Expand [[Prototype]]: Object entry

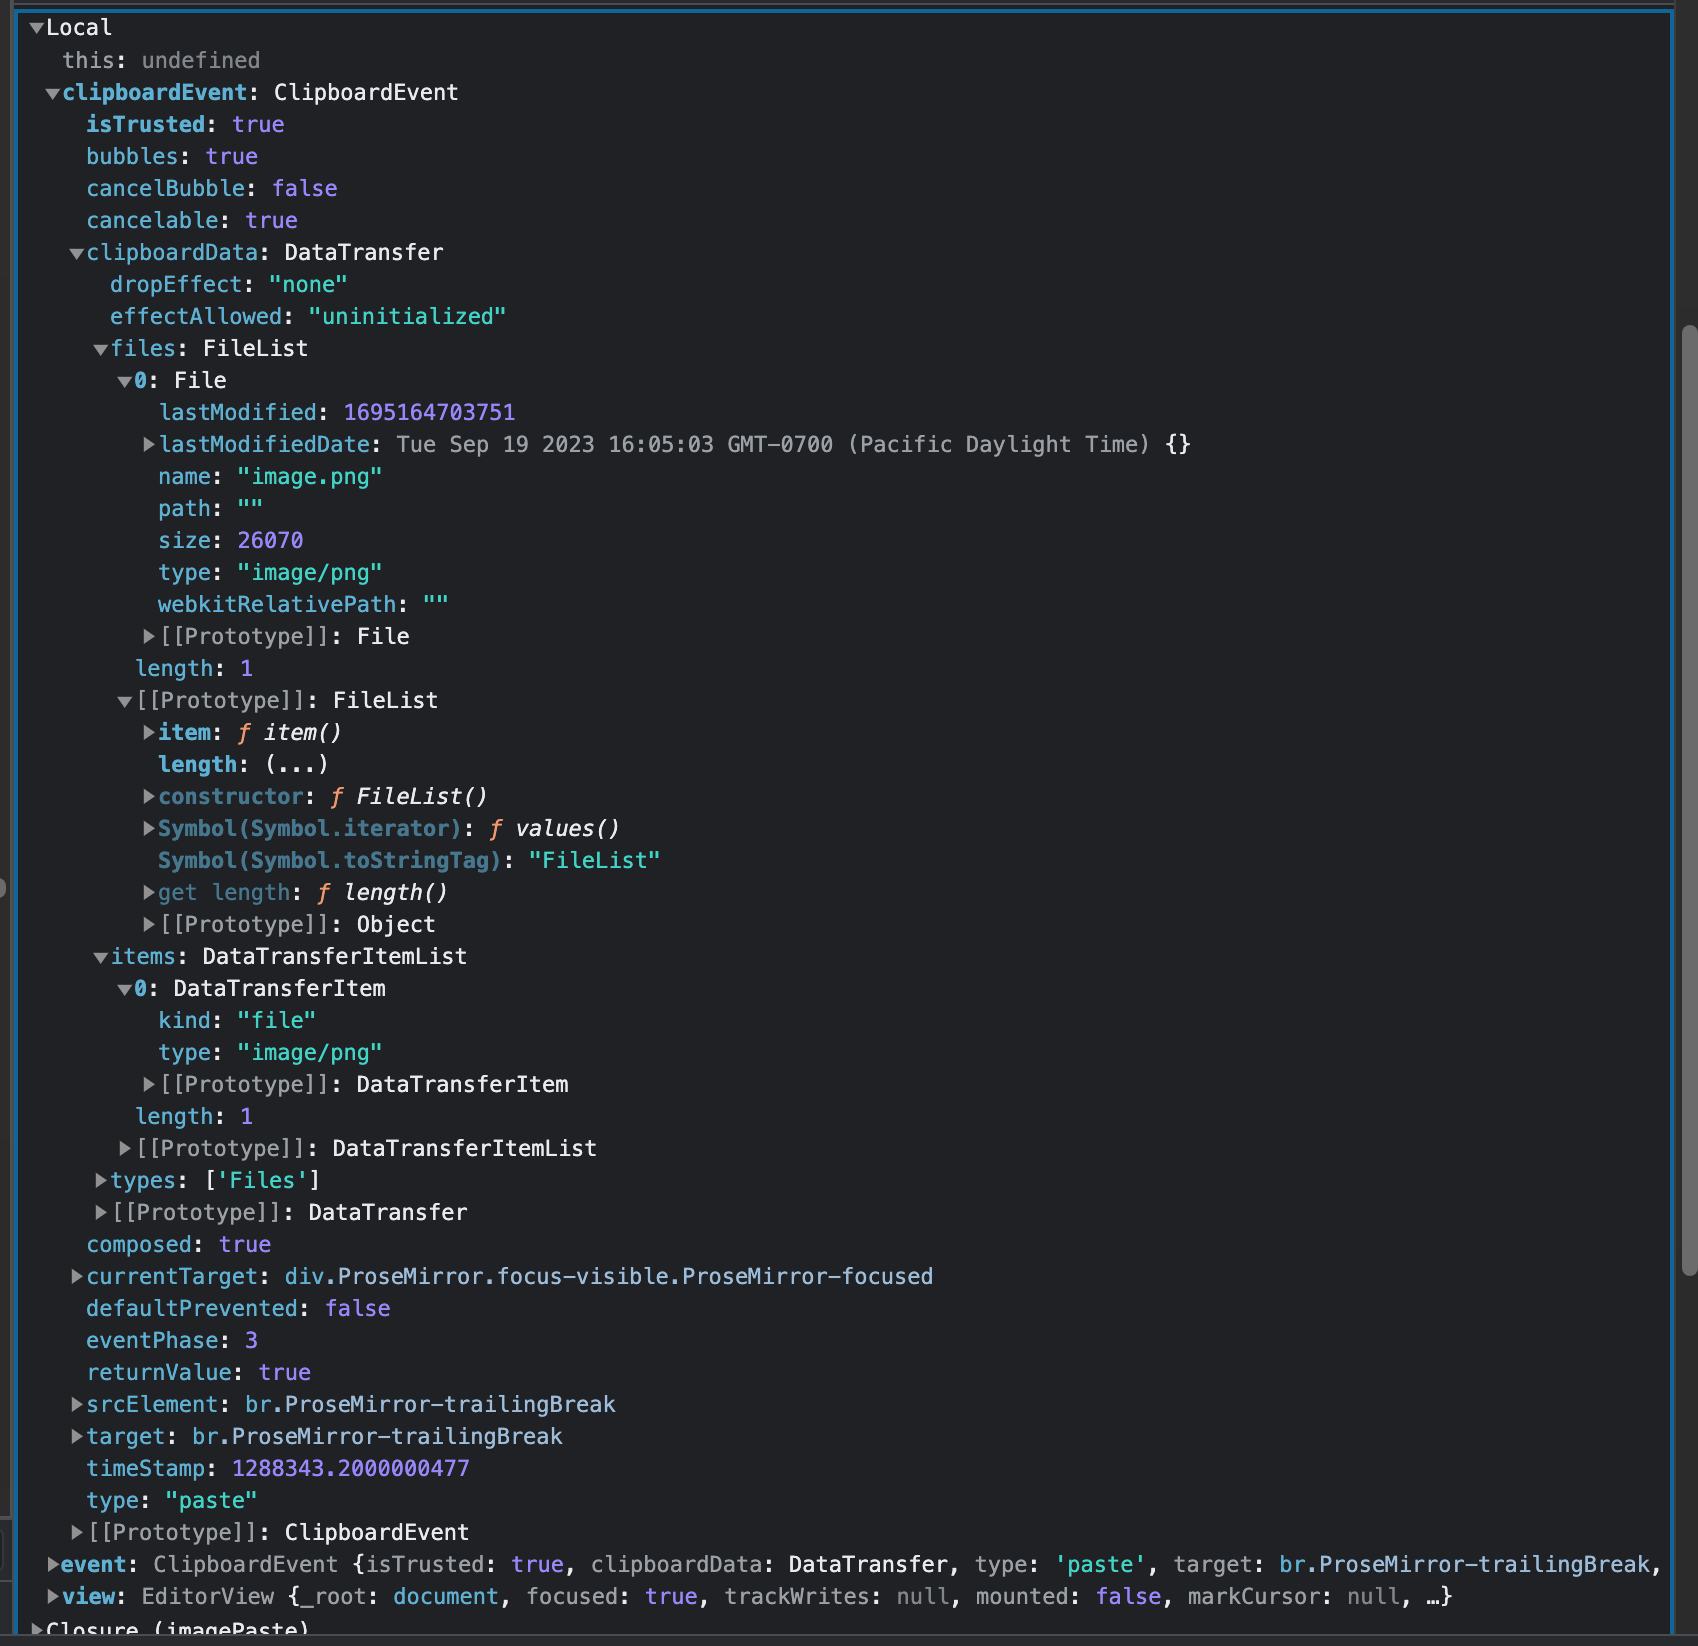pos(147,924)
